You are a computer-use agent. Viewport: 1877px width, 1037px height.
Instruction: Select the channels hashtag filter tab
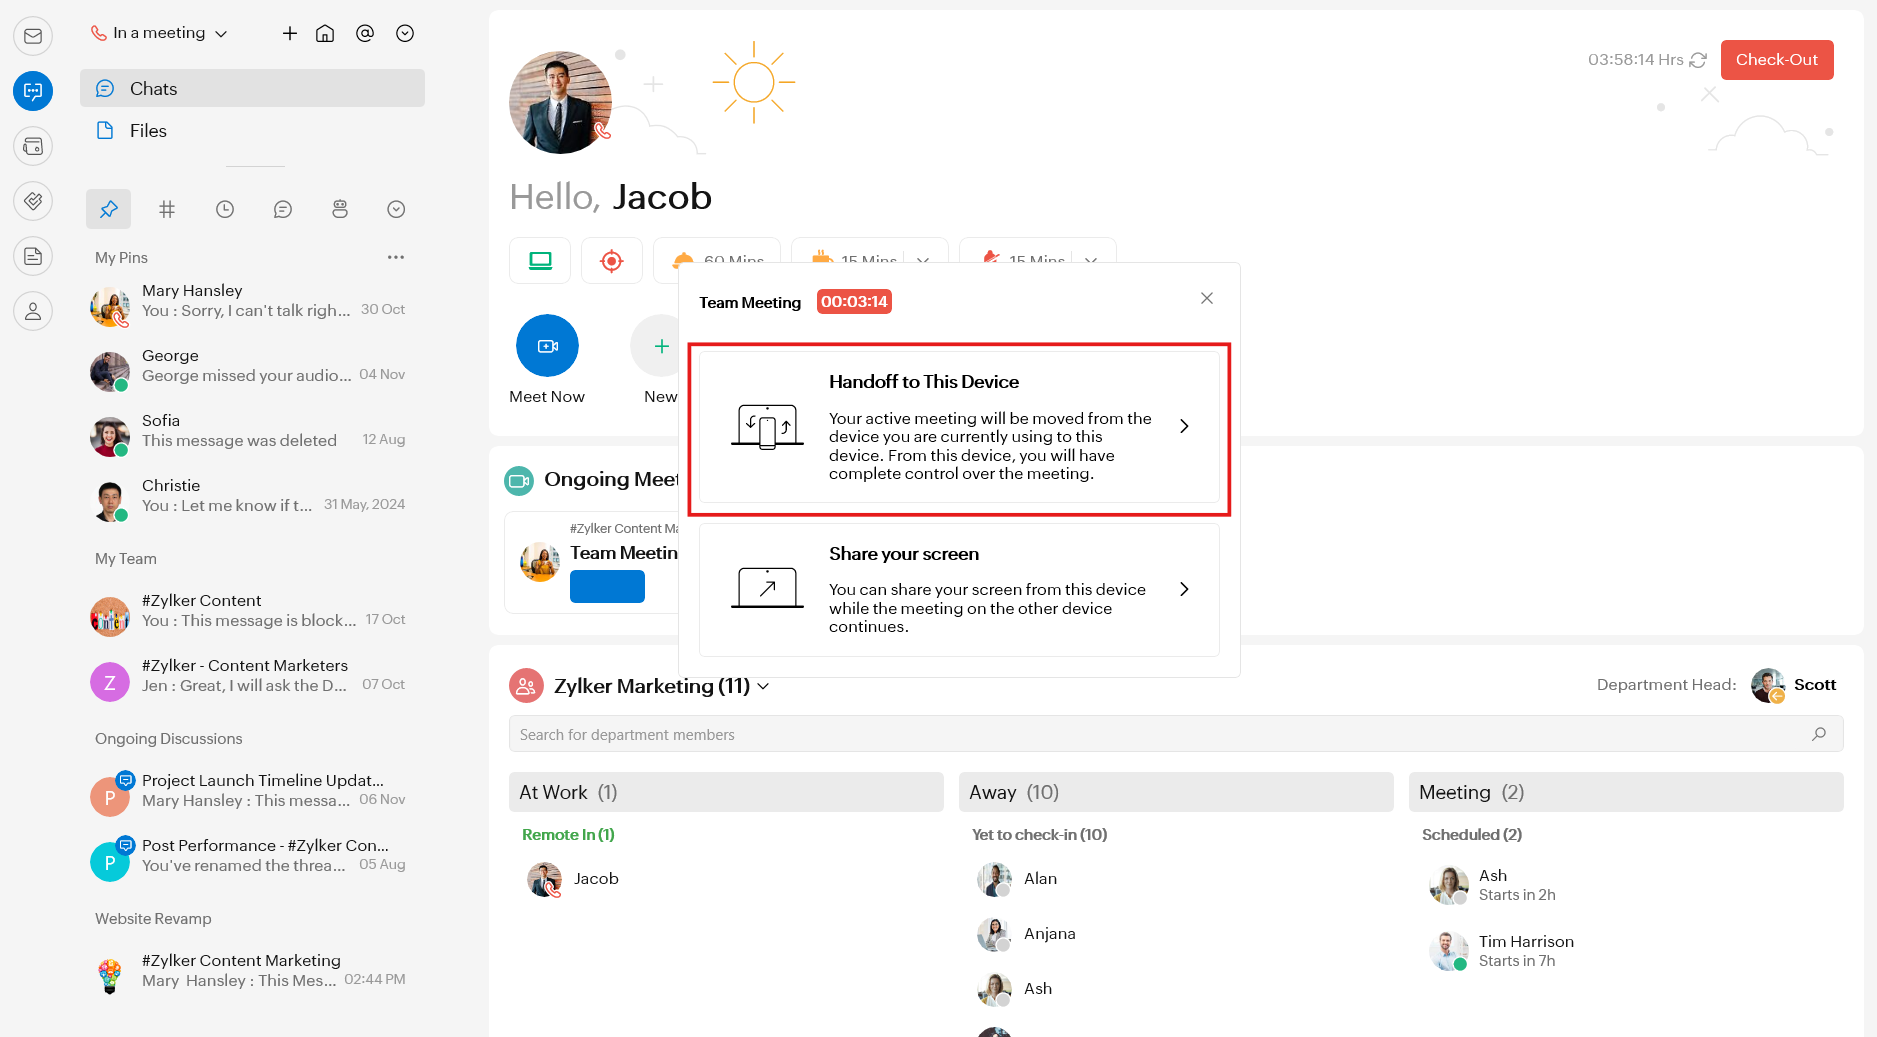[x=167, y=209]
